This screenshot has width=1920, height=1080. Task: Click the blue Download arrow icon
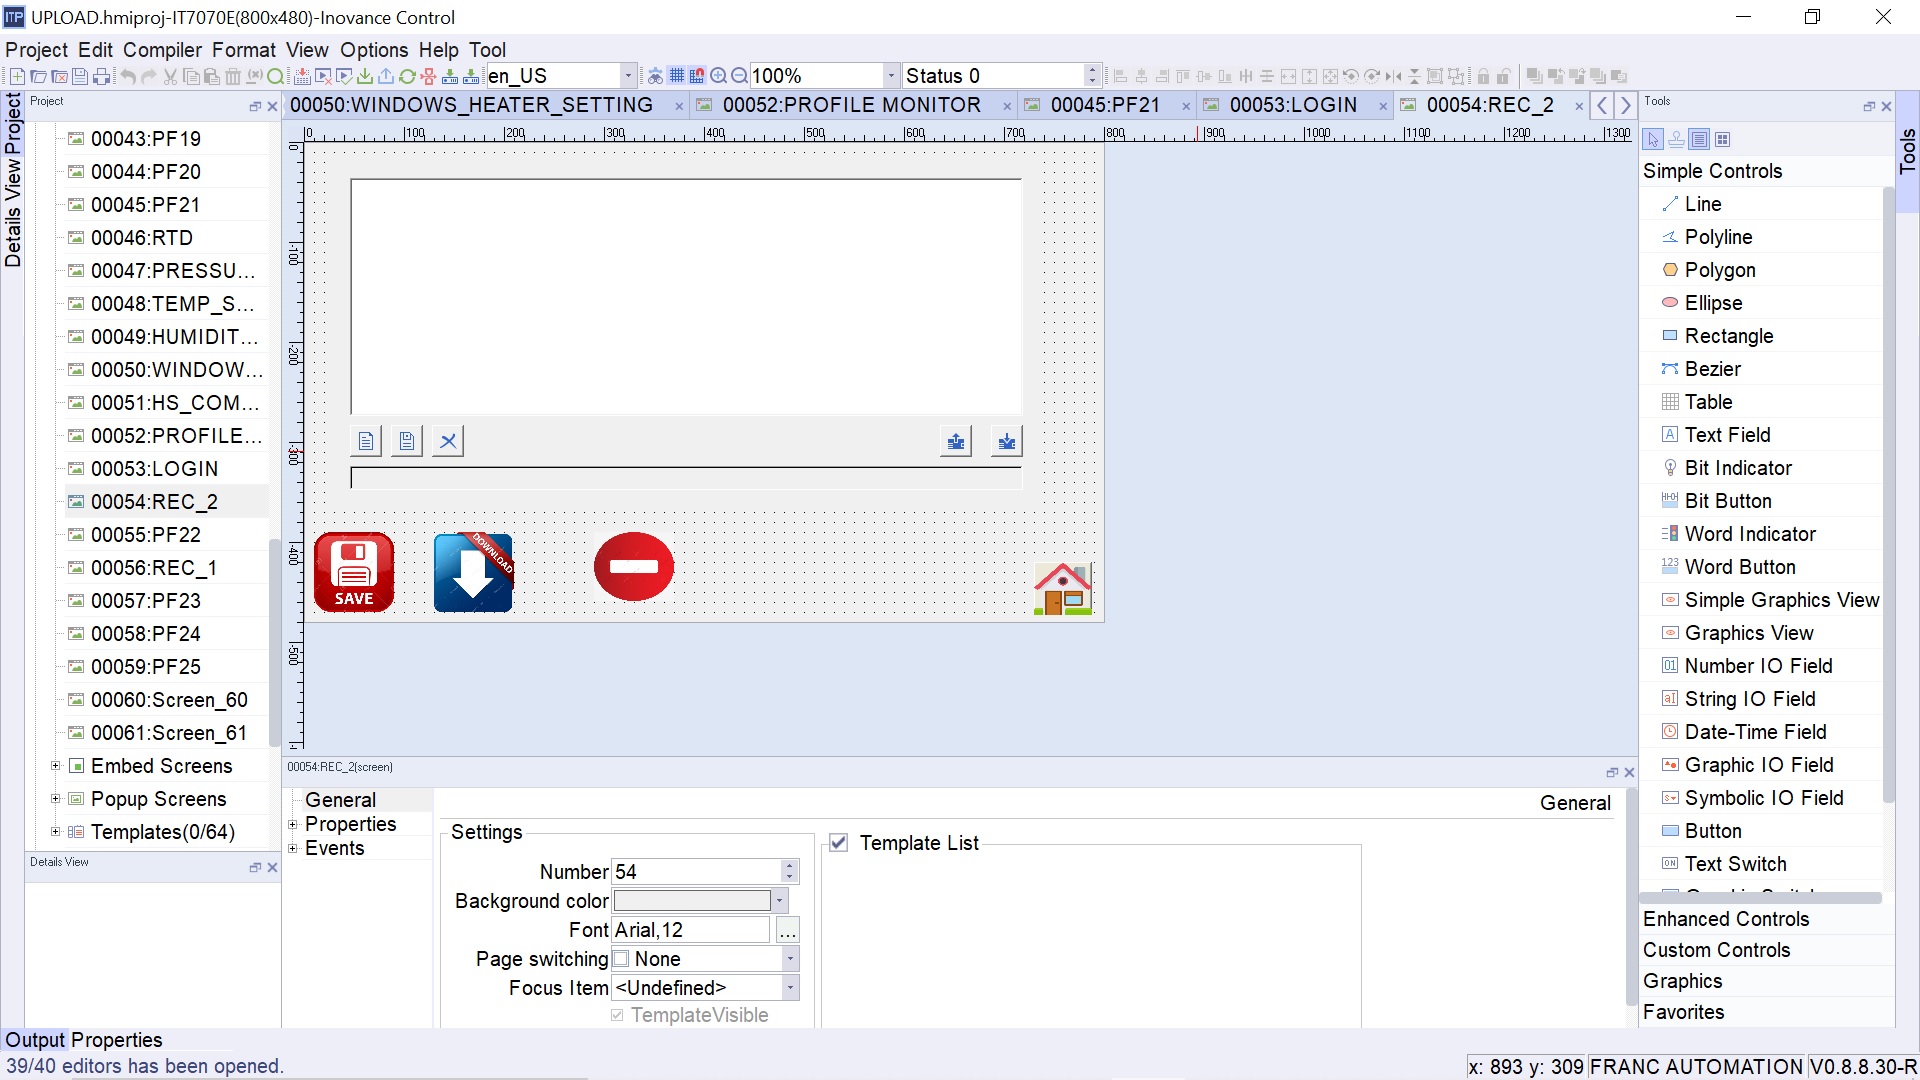pyautogui.click(x=473, y=571)
